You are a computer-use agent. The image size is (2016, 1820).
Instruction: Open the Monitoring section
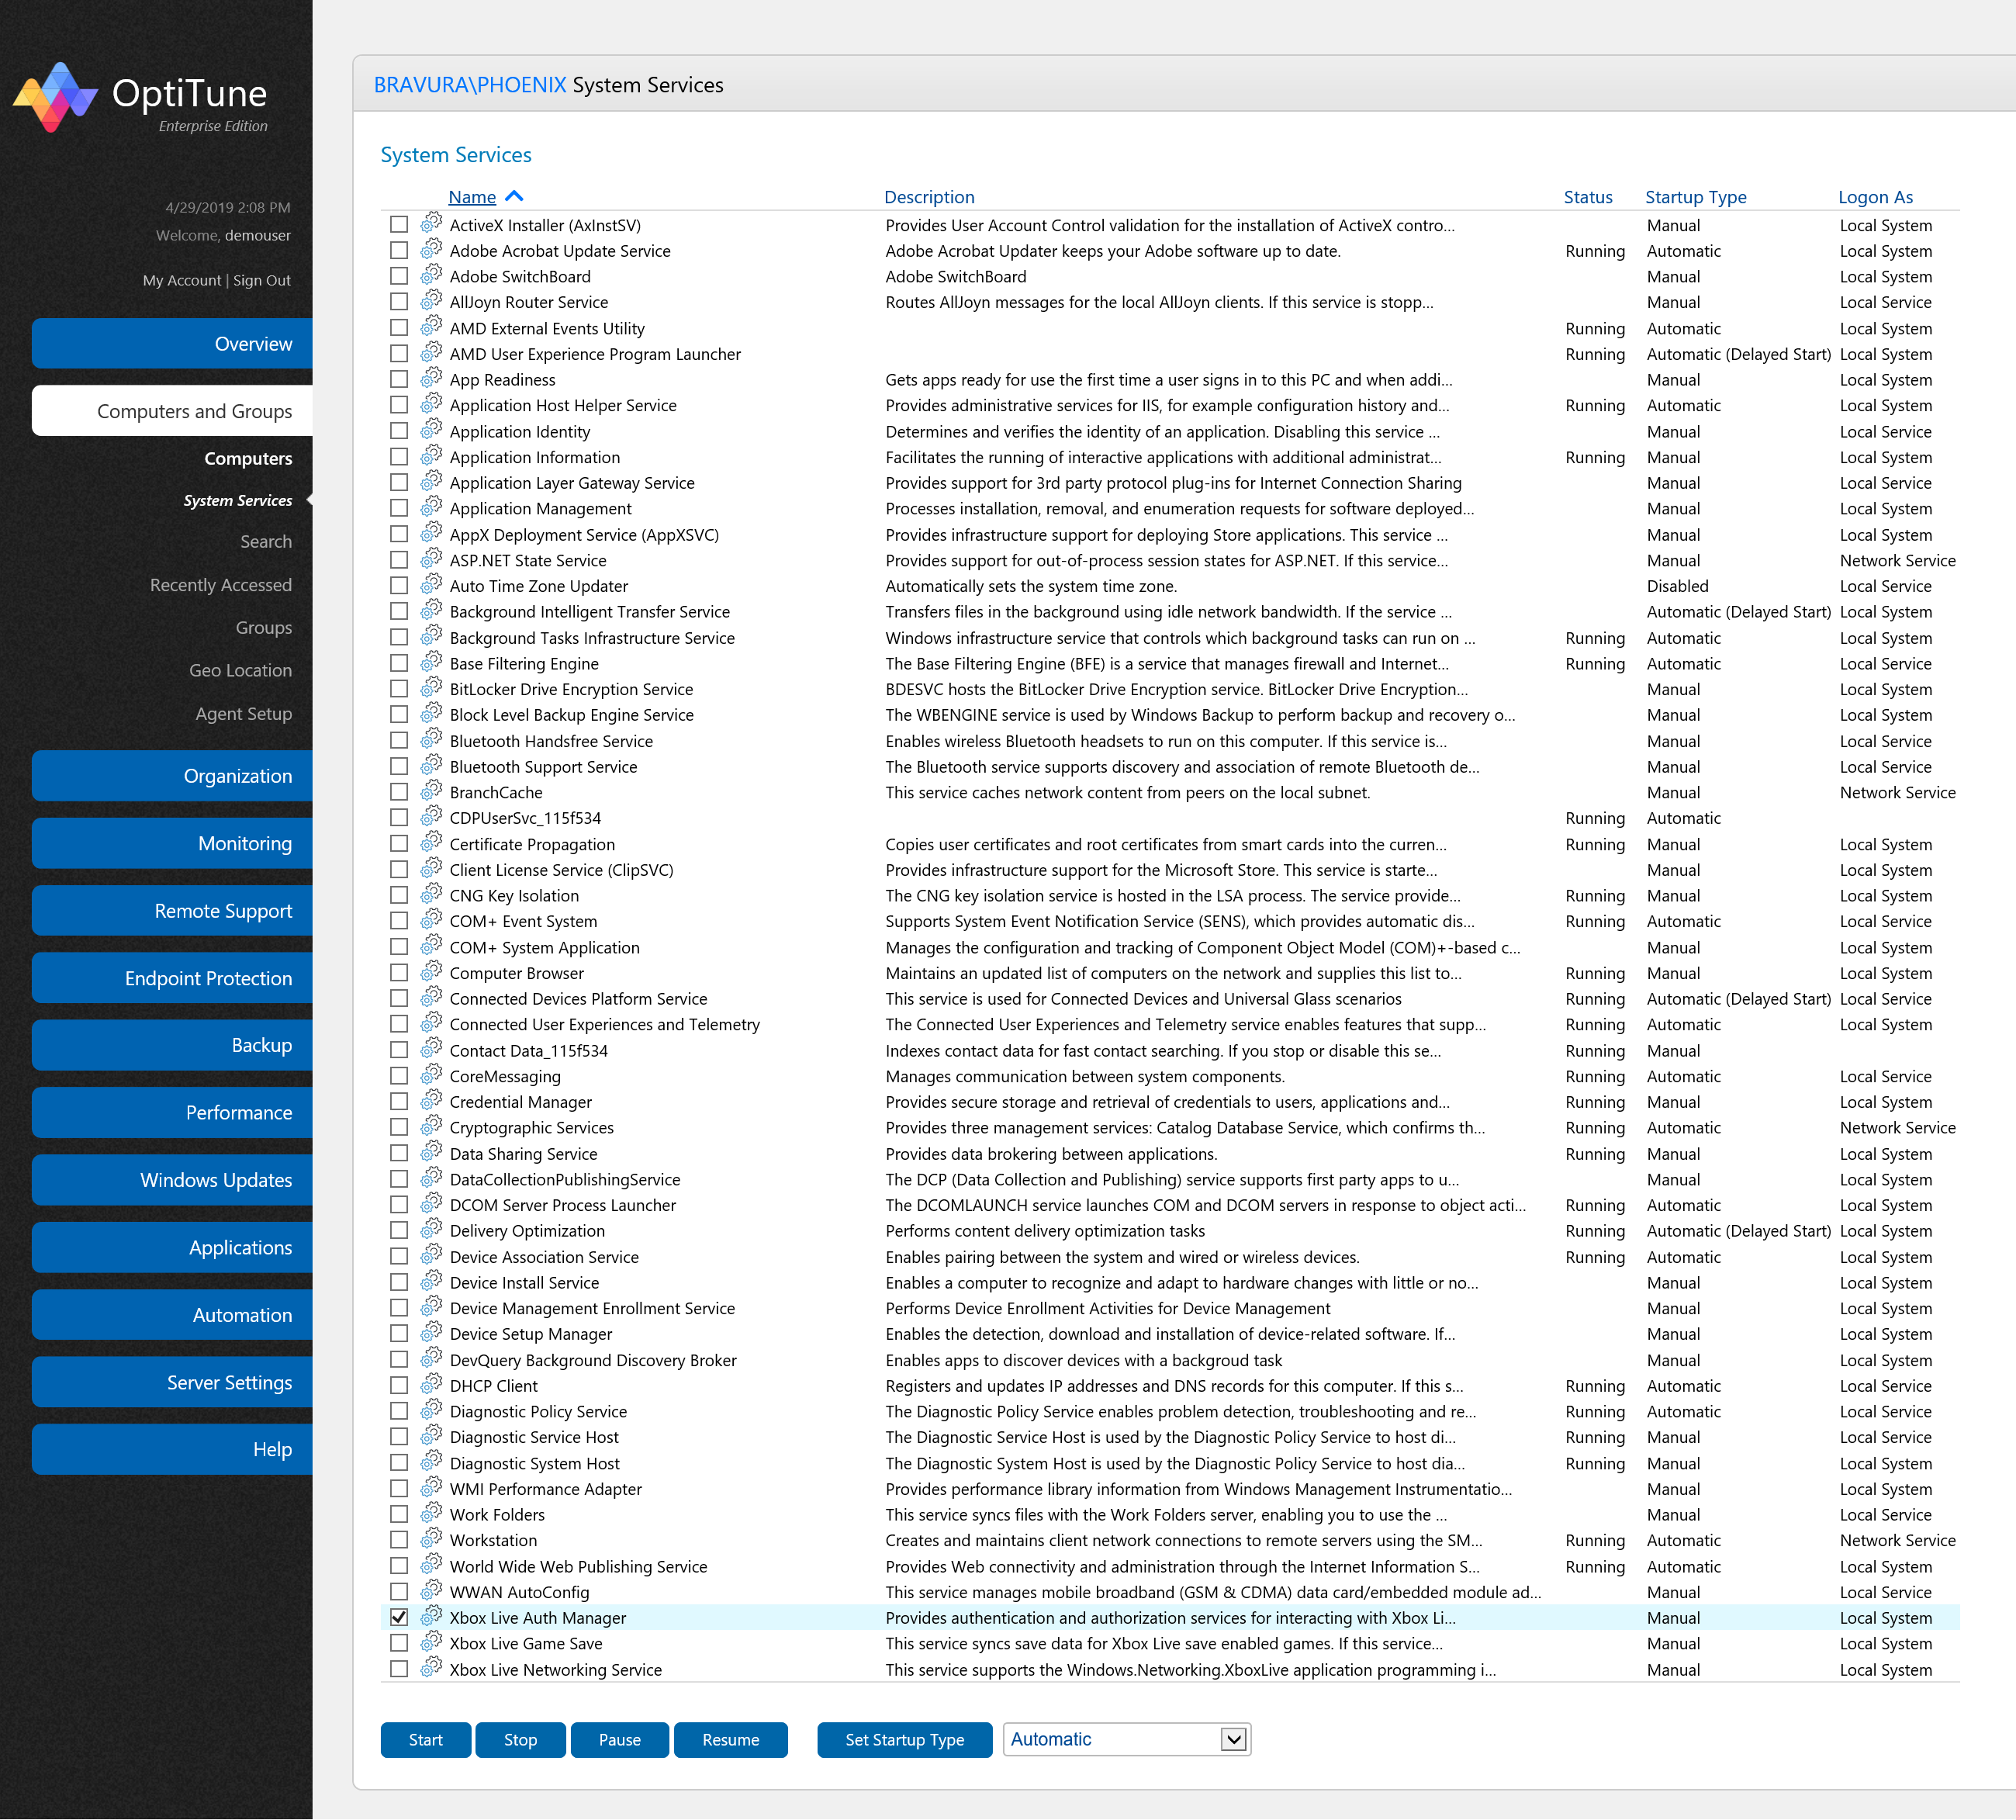(x=172, y=843)
